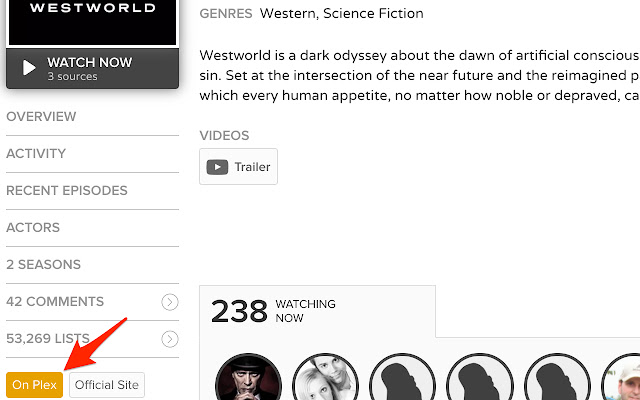Select Actors in the sidebar
The image size is (640, 400).
click(x=33, y=228)
